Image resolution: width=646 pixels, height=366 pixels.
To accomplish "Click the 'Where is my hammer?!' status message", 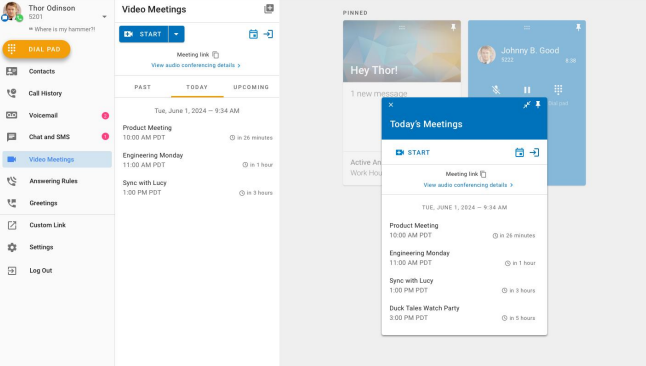I will point(62,29).
